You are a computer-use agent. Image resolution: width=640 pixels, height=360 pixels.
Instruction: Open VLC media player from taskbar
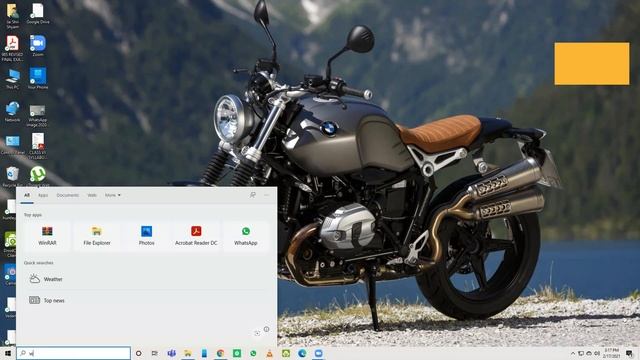pos(269,353)
